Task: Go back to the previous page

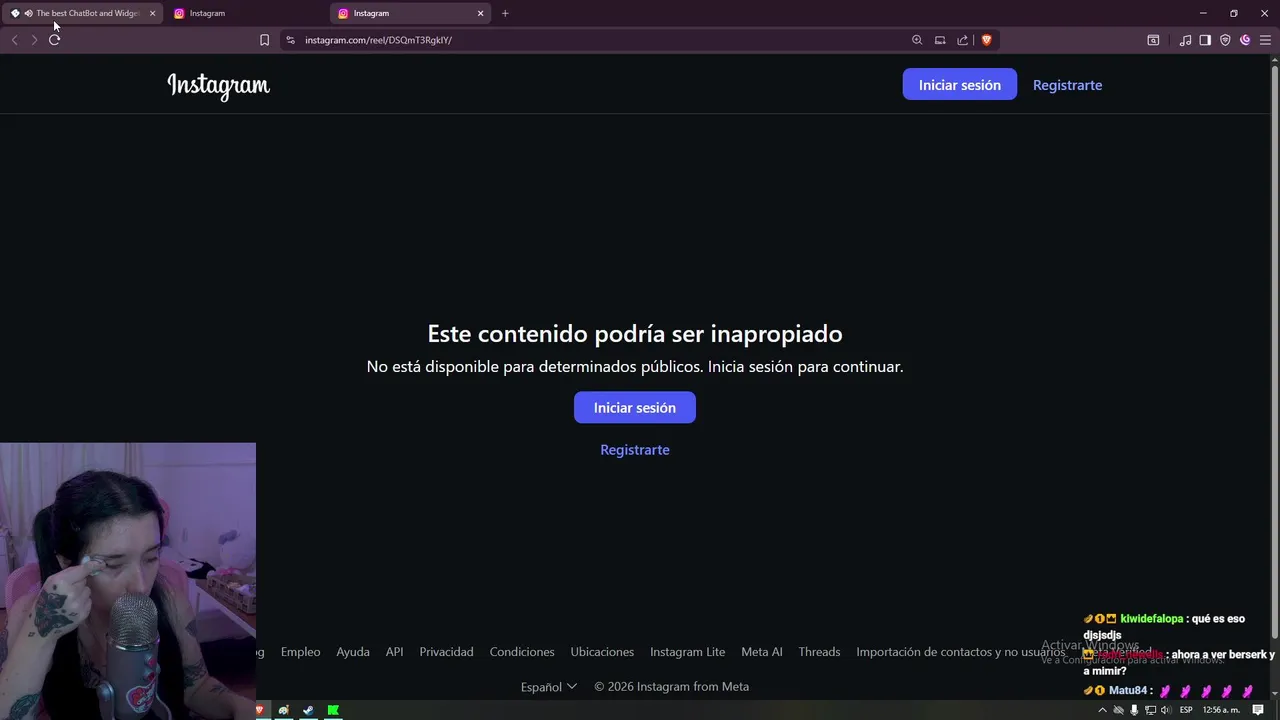Action: coord(14,40)
